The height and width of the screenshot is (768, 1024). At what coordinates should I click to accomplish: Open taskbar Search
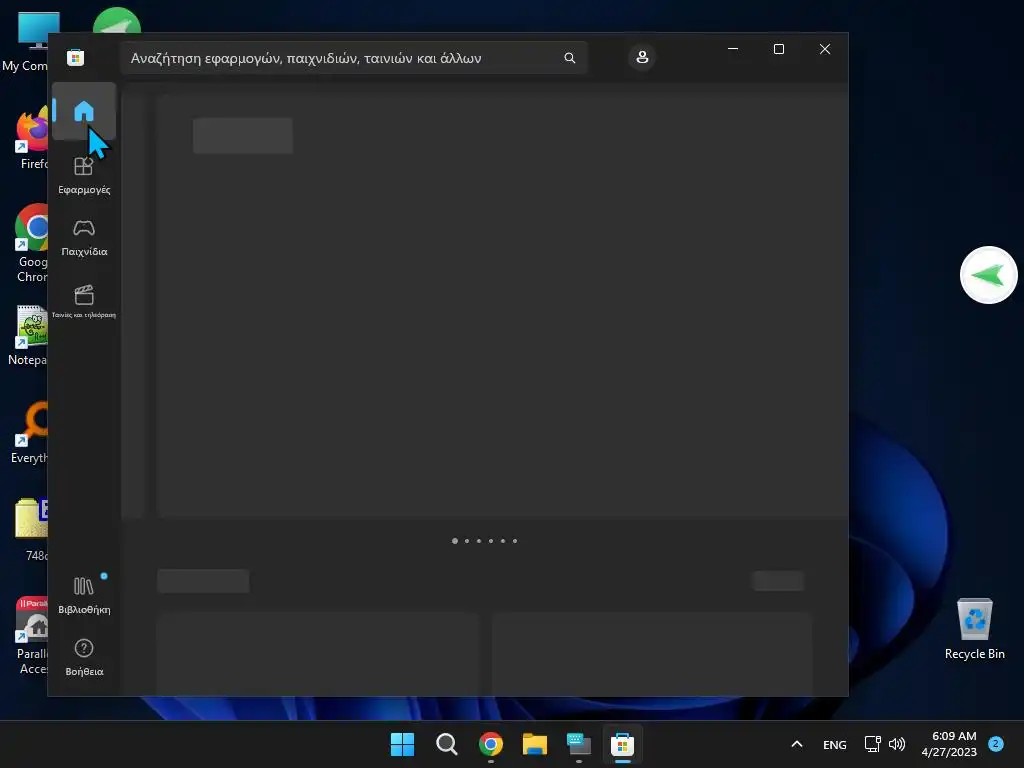447,744
